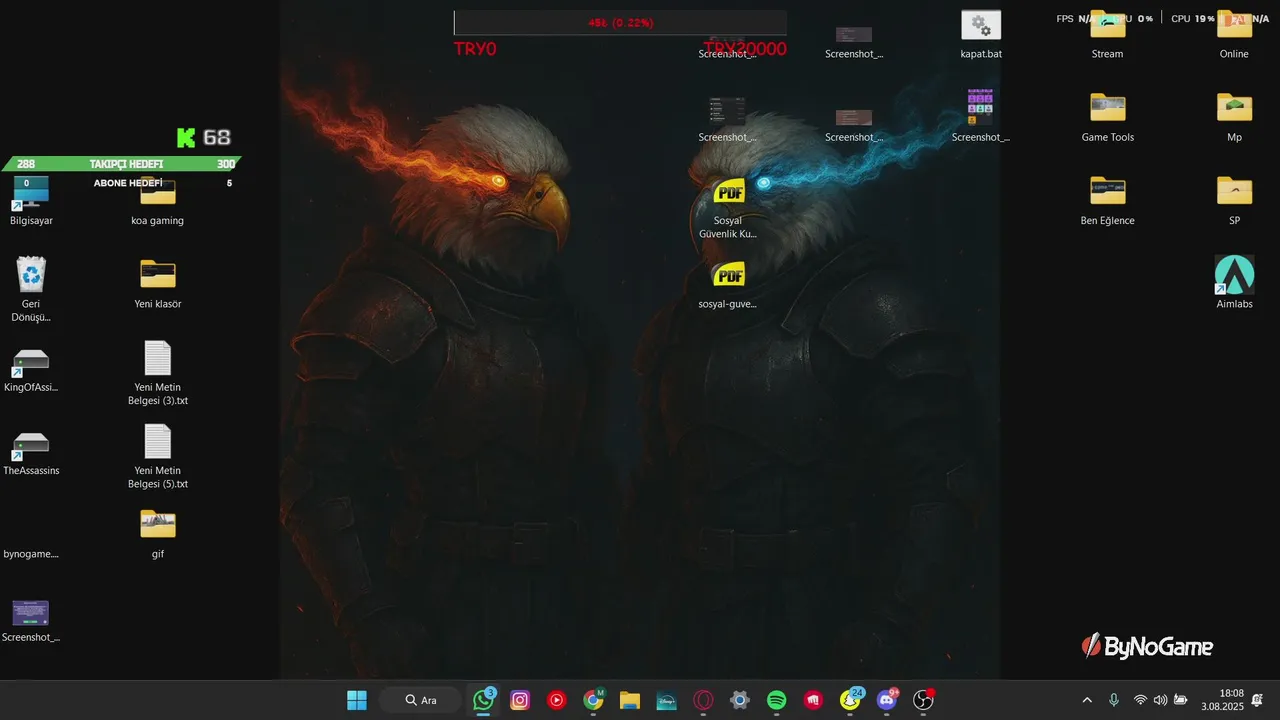Click the Ara search box
This screenshot has height=720, width=1280.
tap(421, 700)
